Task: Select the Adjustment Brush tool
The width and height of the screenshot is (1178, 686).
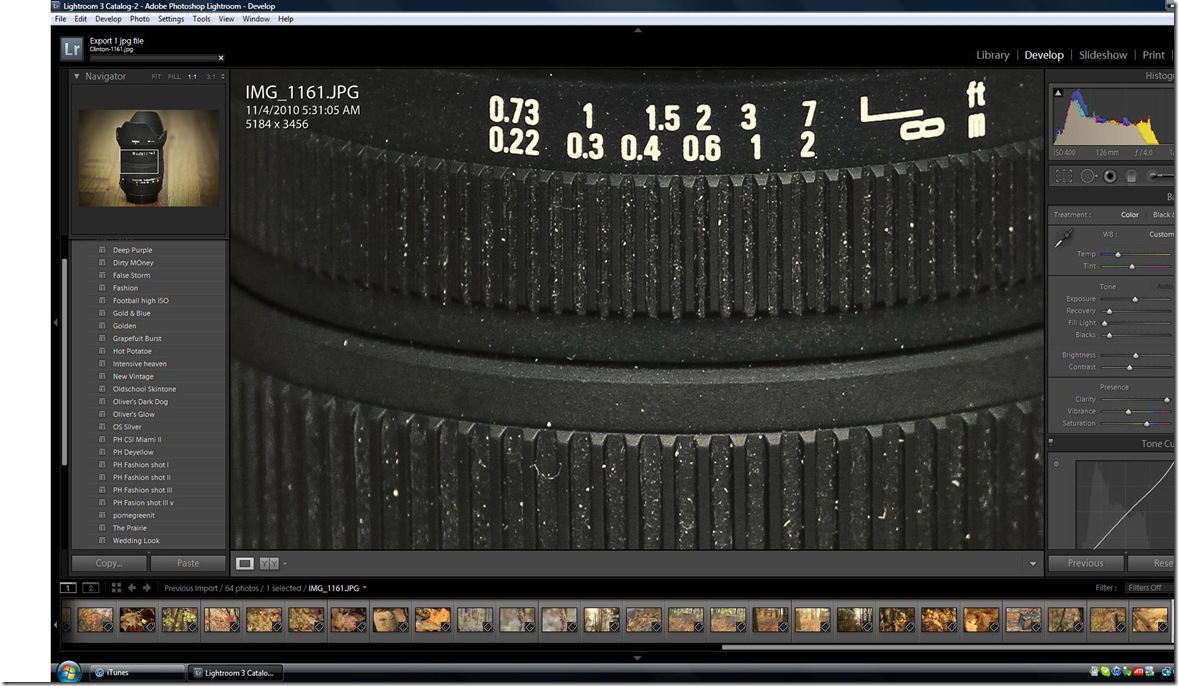Action: [1159, 175]
